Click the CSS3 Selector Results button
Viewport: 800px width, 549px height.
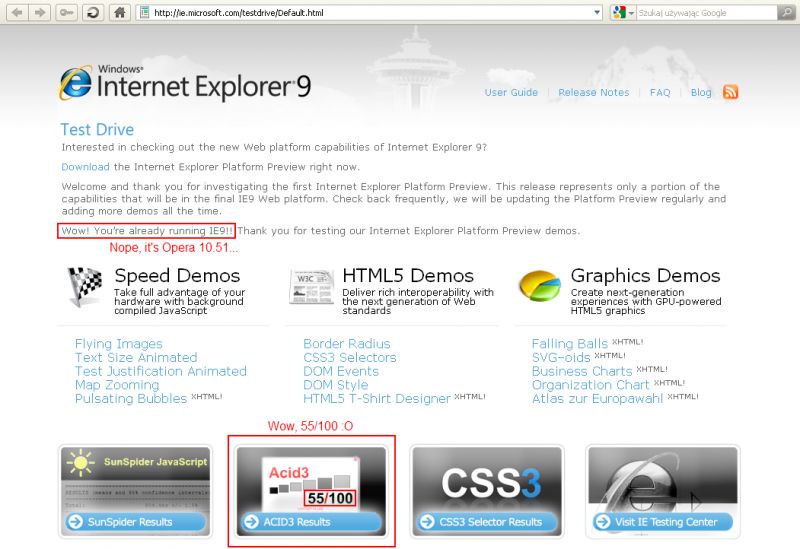pyautogui.click(x=487, y=522)
